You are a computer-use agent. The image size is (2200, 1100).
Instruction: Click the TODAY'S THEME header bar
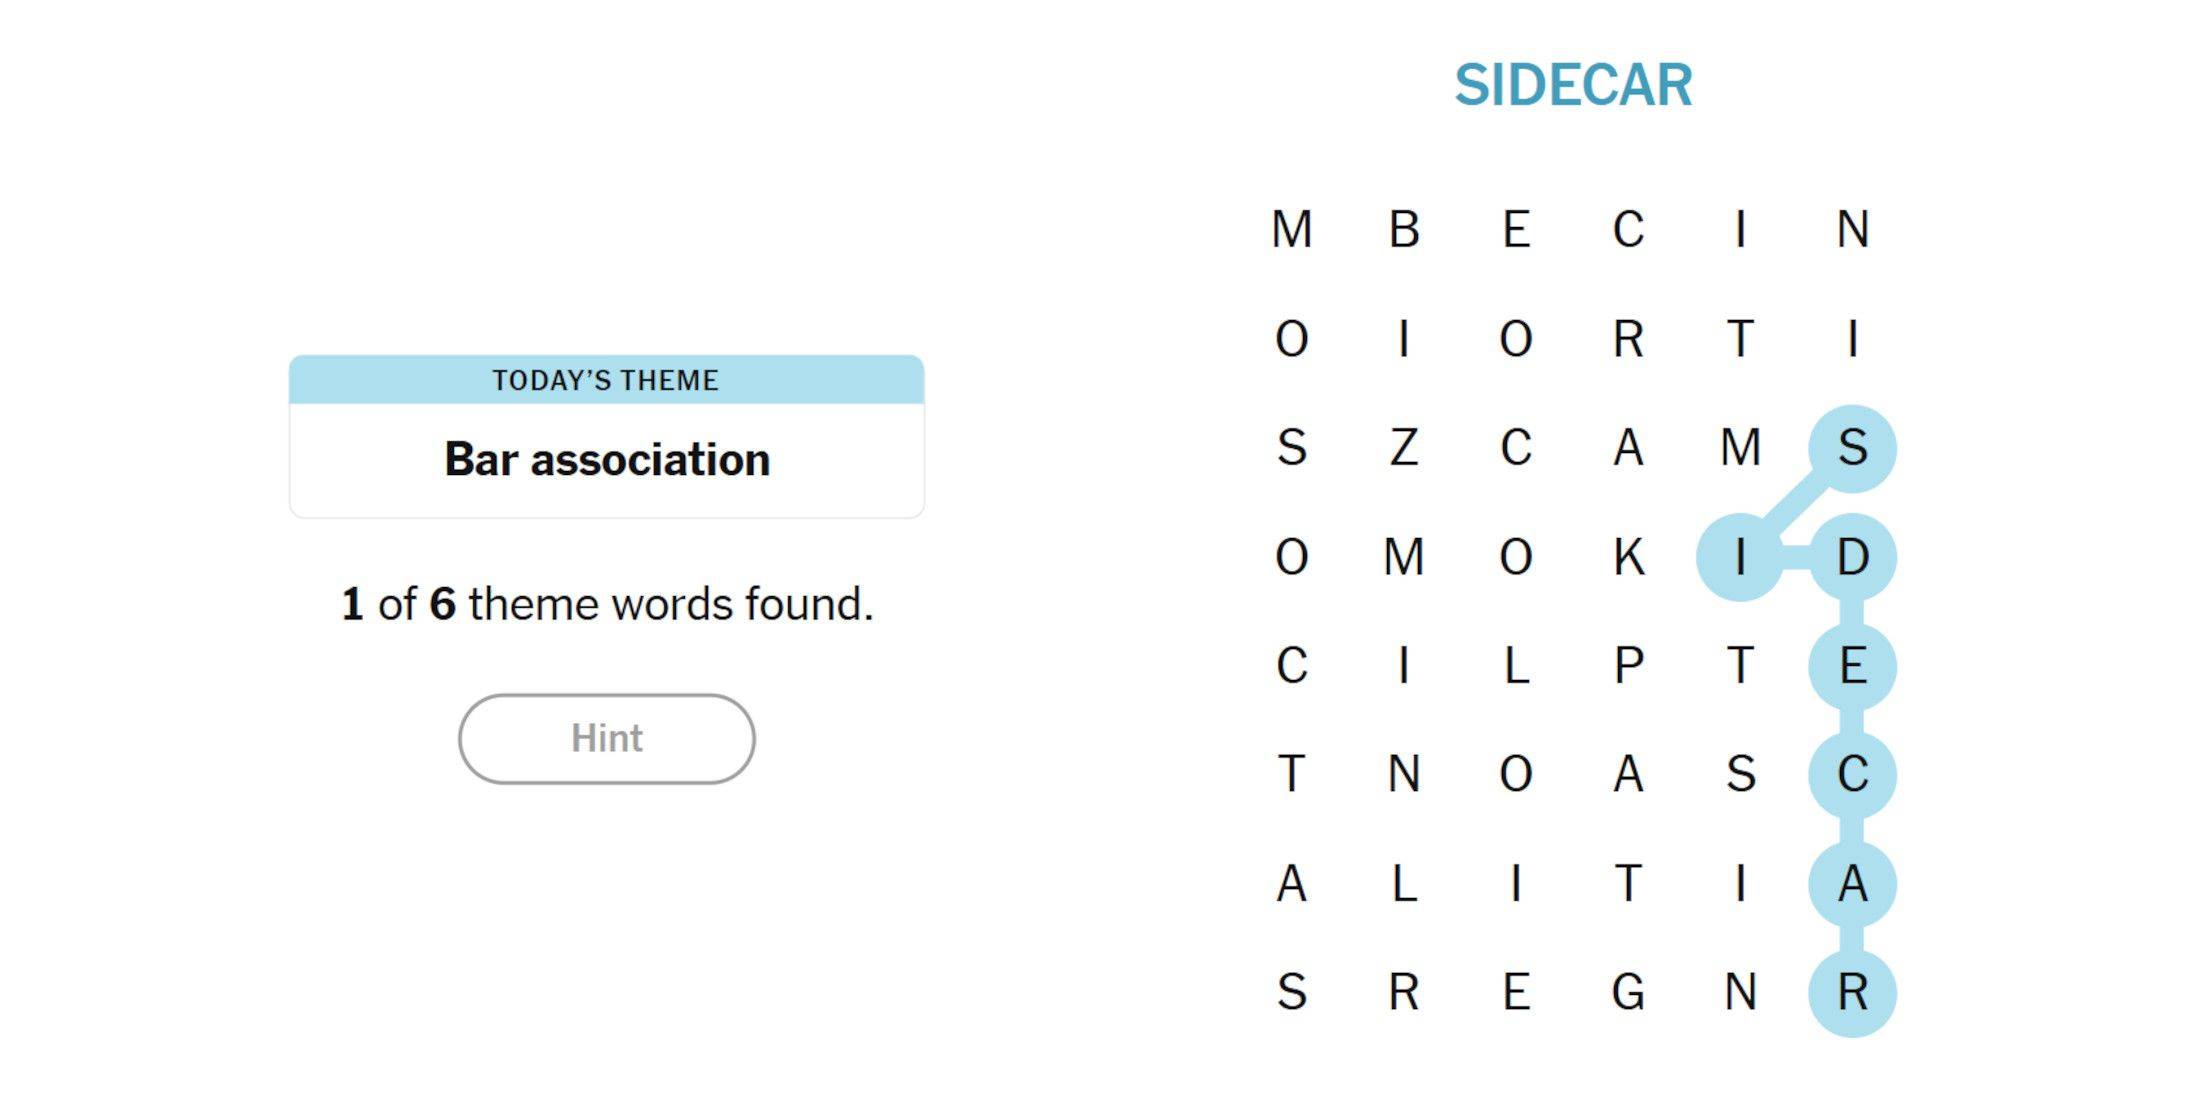coord(608,382)
